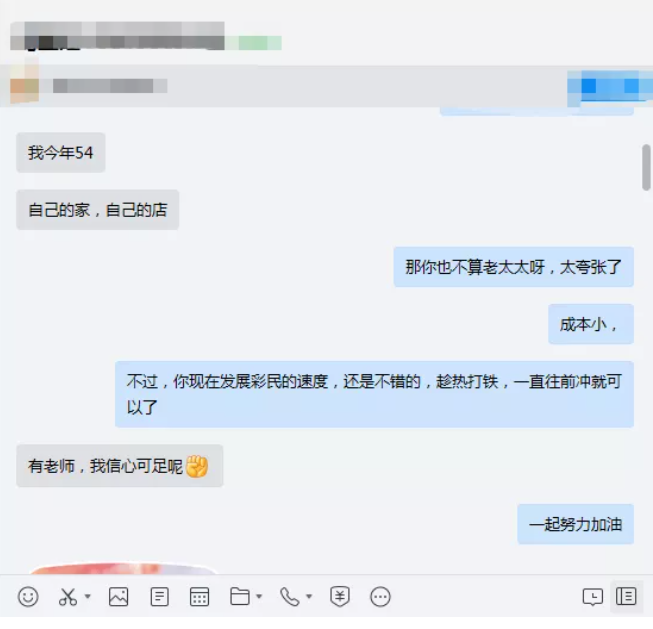Start a call with the phone icon
The height and width of the screenshot is (629, 653).
click(x=289, y=597)
